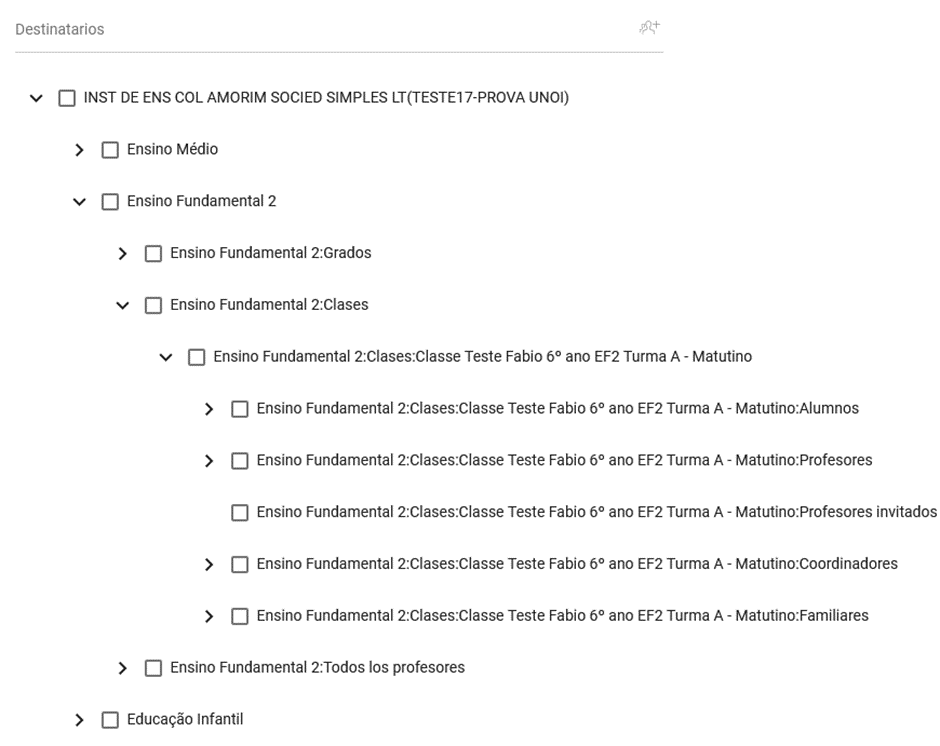Select the Matutino:Familiares checkbox
Screen dimensions: 940x746
point(240,617)
